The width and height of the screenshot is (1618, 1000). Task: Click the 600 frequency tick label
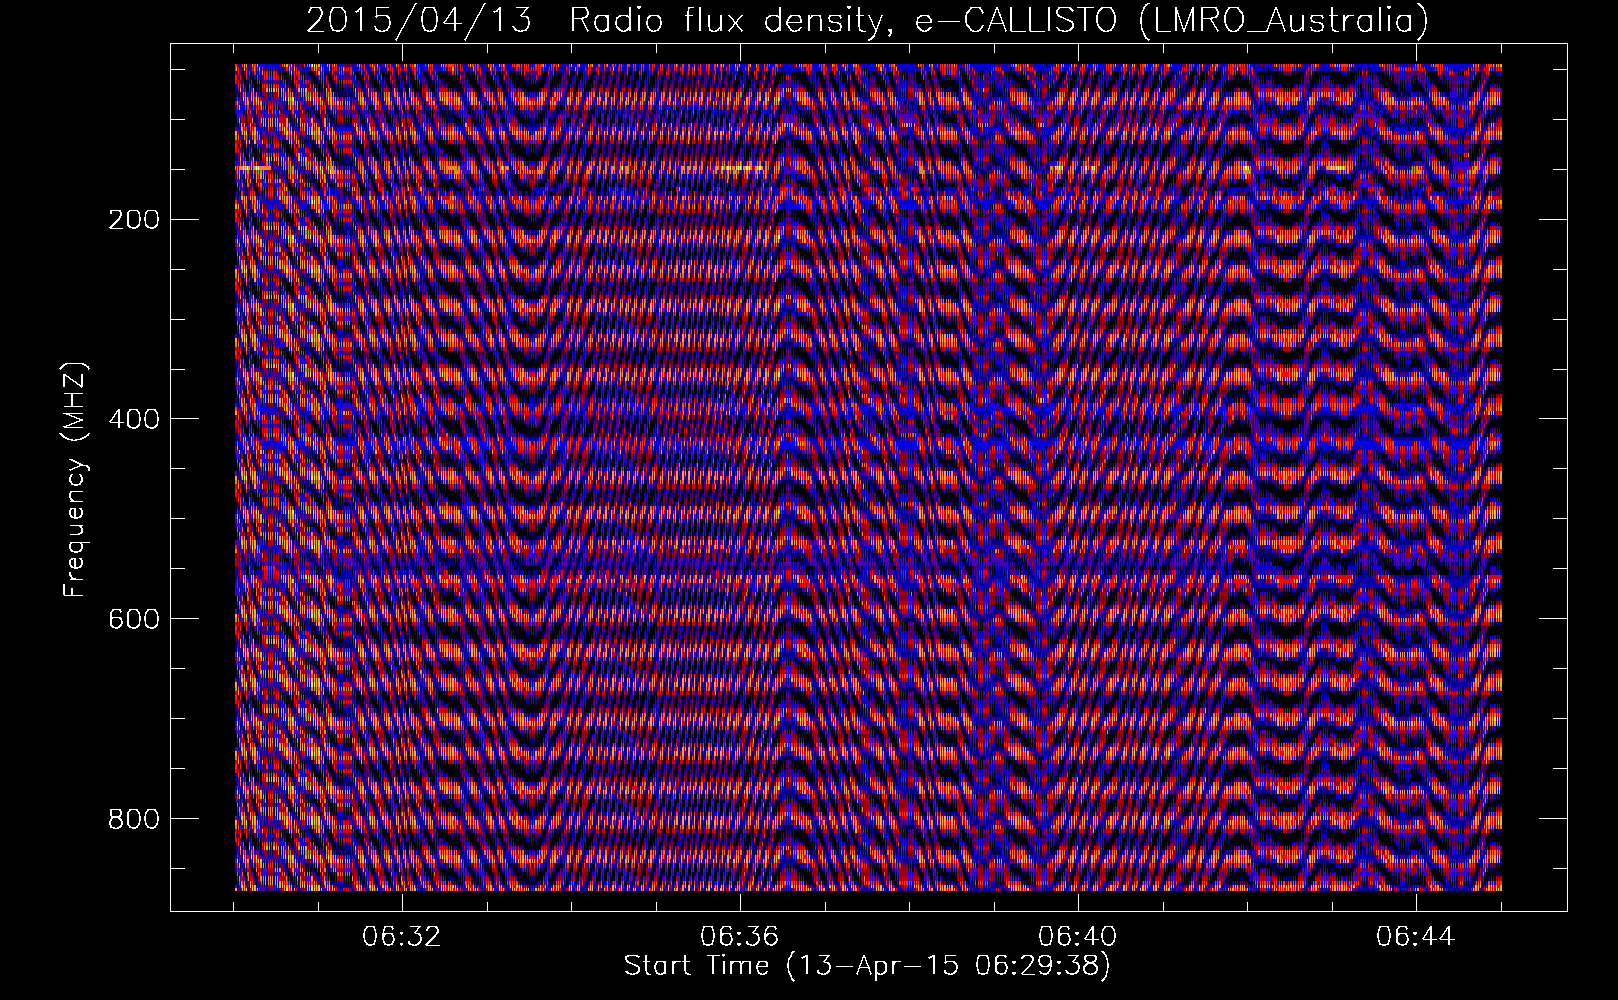pyautogui.click(x=132, y=618)
